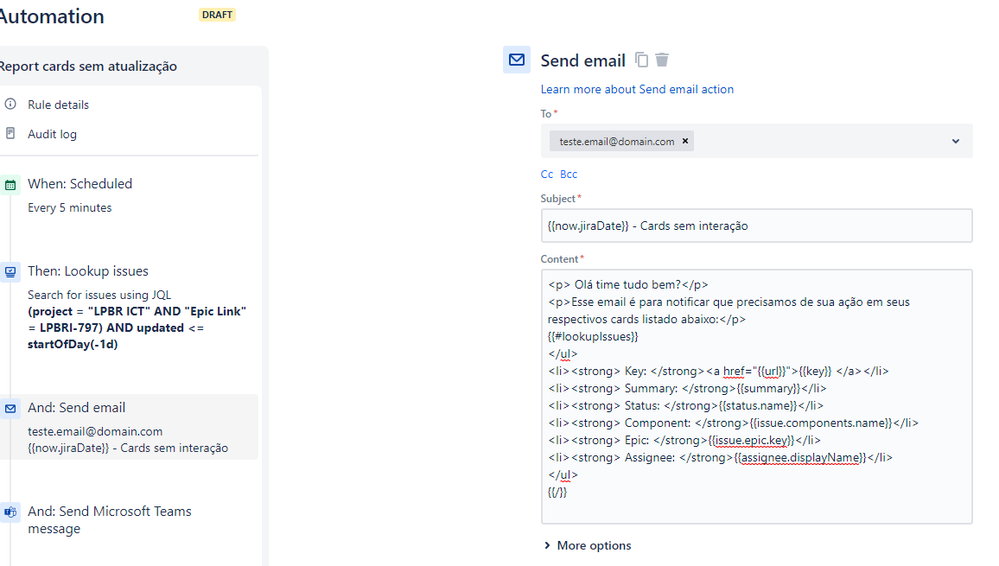Image resolution: width=999 pixels, height=566 pixels.
Task: Click the To recipients field
Action: 756,141
